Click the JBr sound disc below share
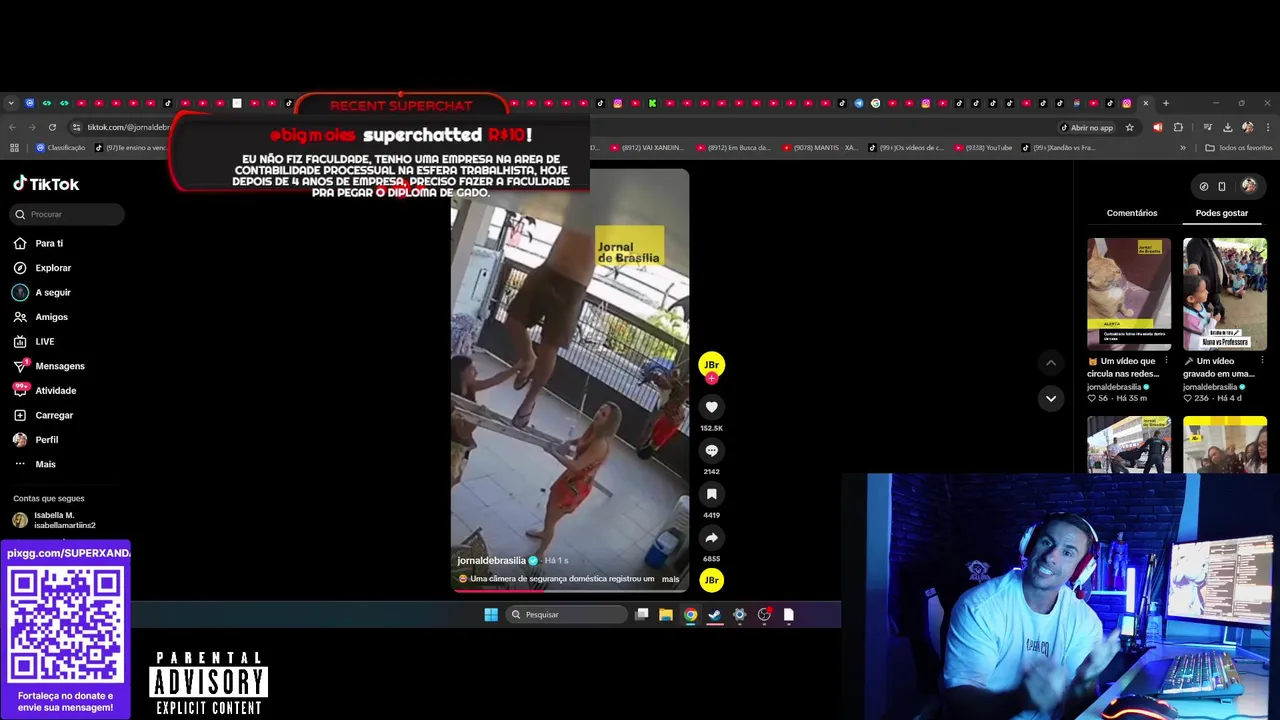This screenshot has width=1280, height=720. 711,580
